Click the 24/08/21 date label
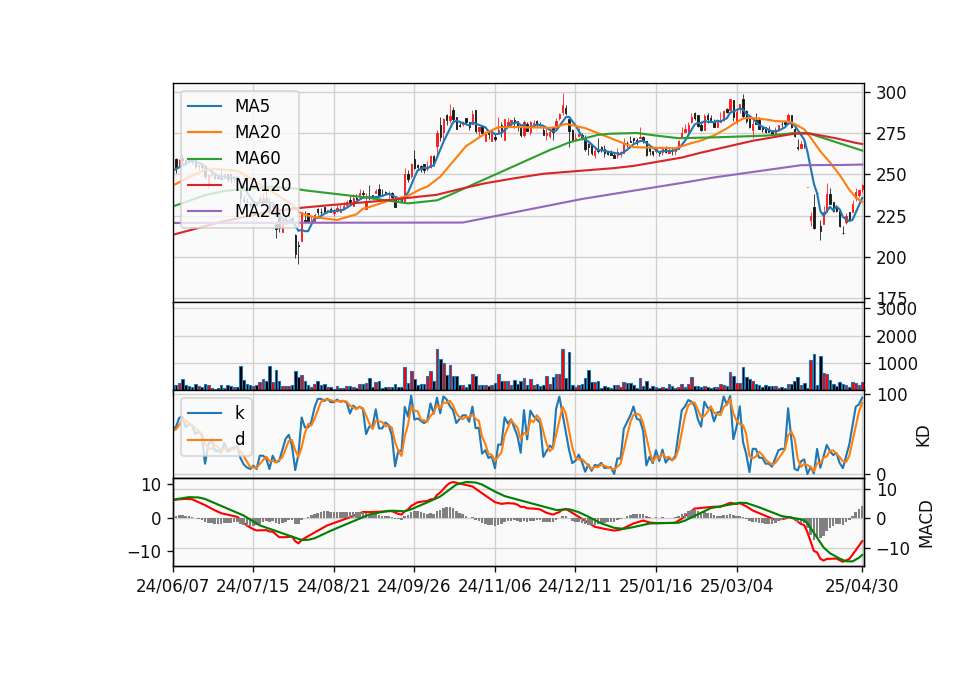This screenshot has height=690, width=960. pyautogui.click(x=334, y=586)
